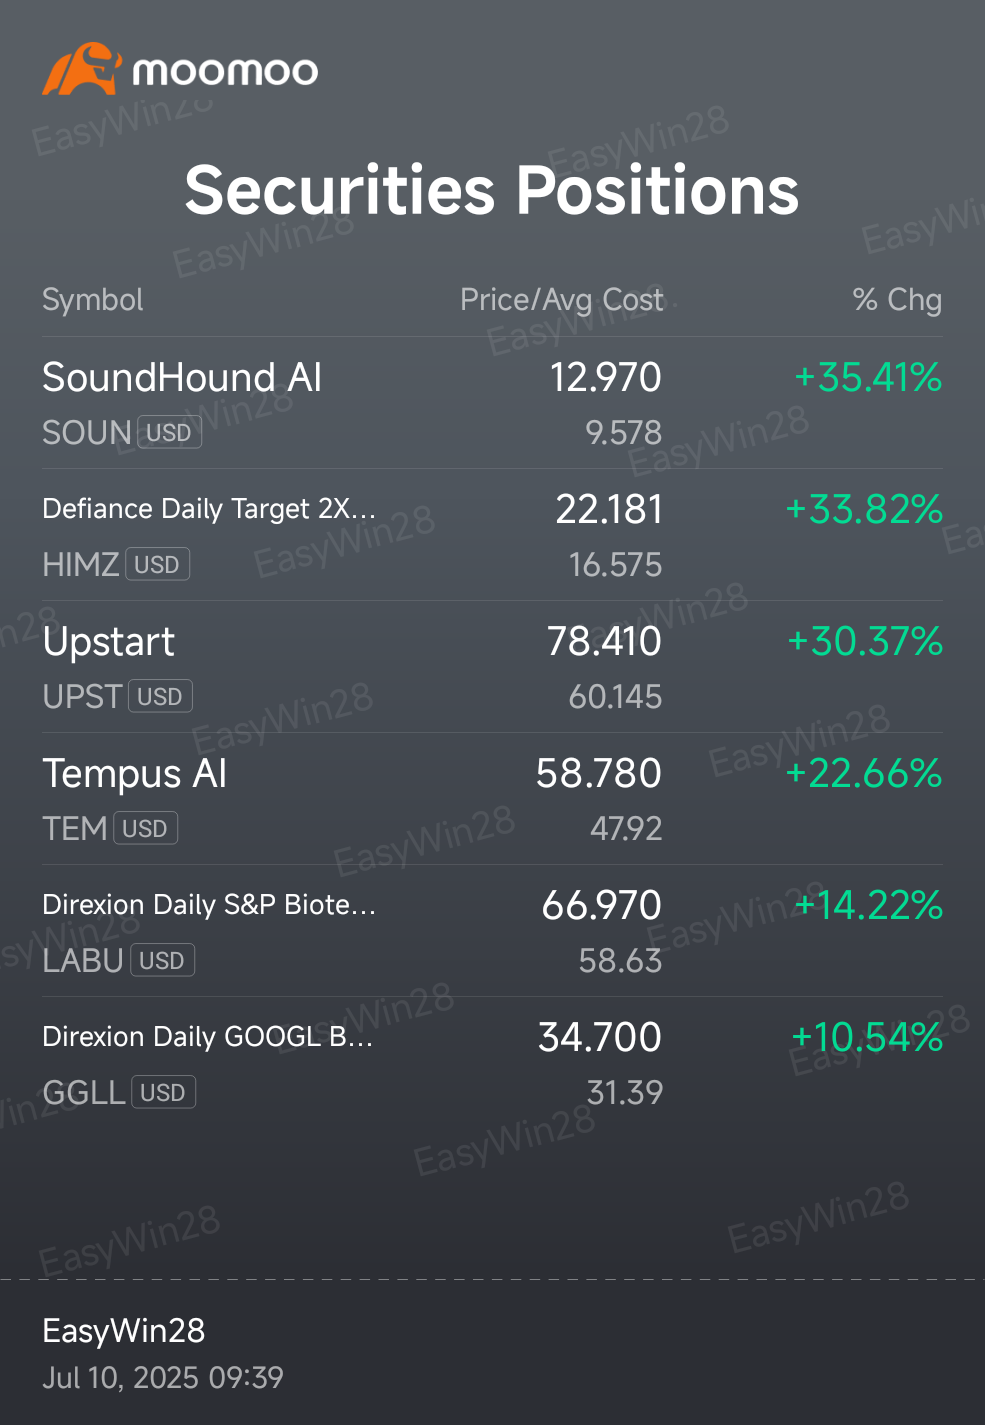
Task: Open the Tempus AI position
Action: point(492,799)
